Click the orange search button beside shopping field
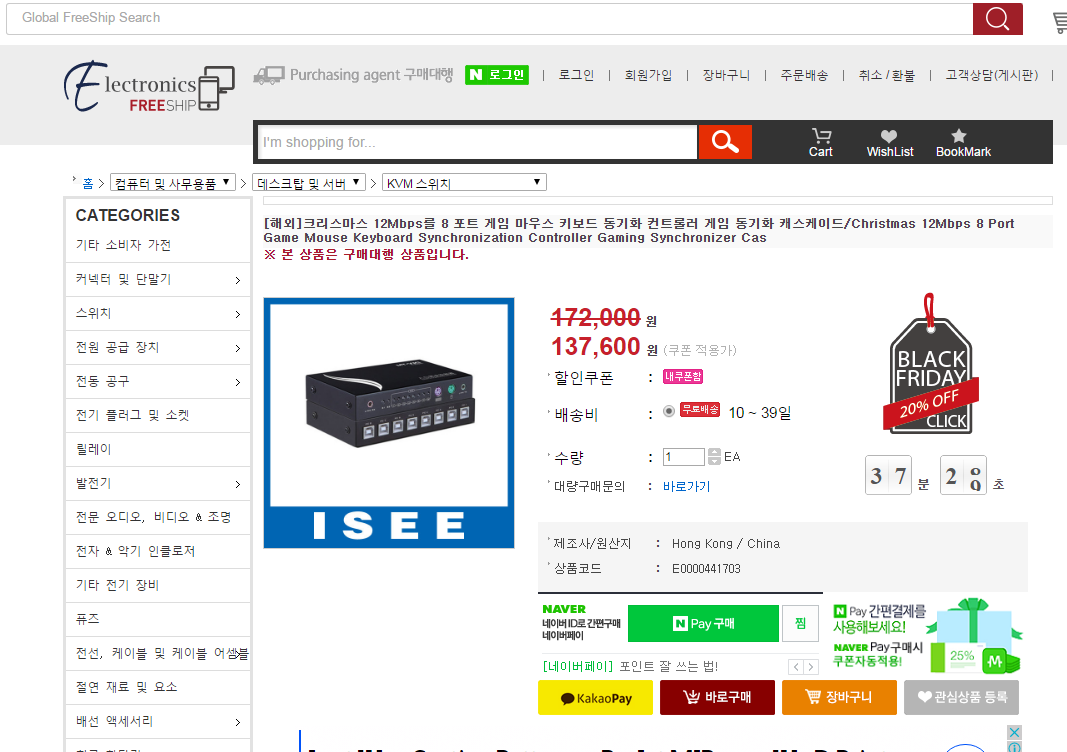 724,142
